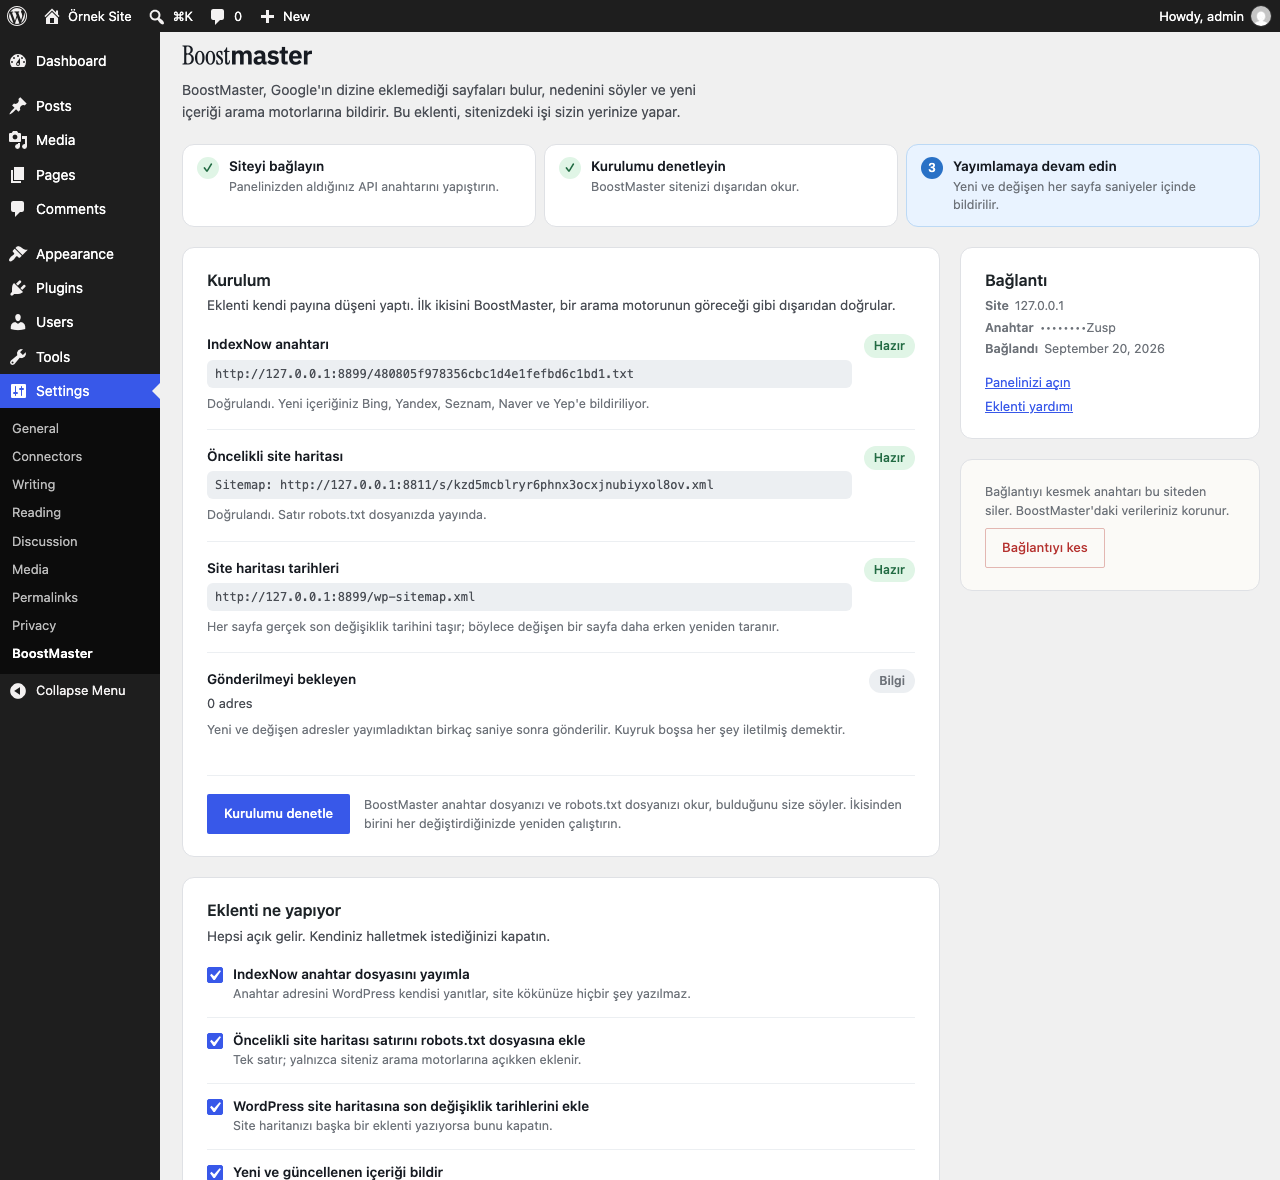1280x1180 pixels.
Task: Click the '0 adres' queue count text
Action: click(230, 704)
